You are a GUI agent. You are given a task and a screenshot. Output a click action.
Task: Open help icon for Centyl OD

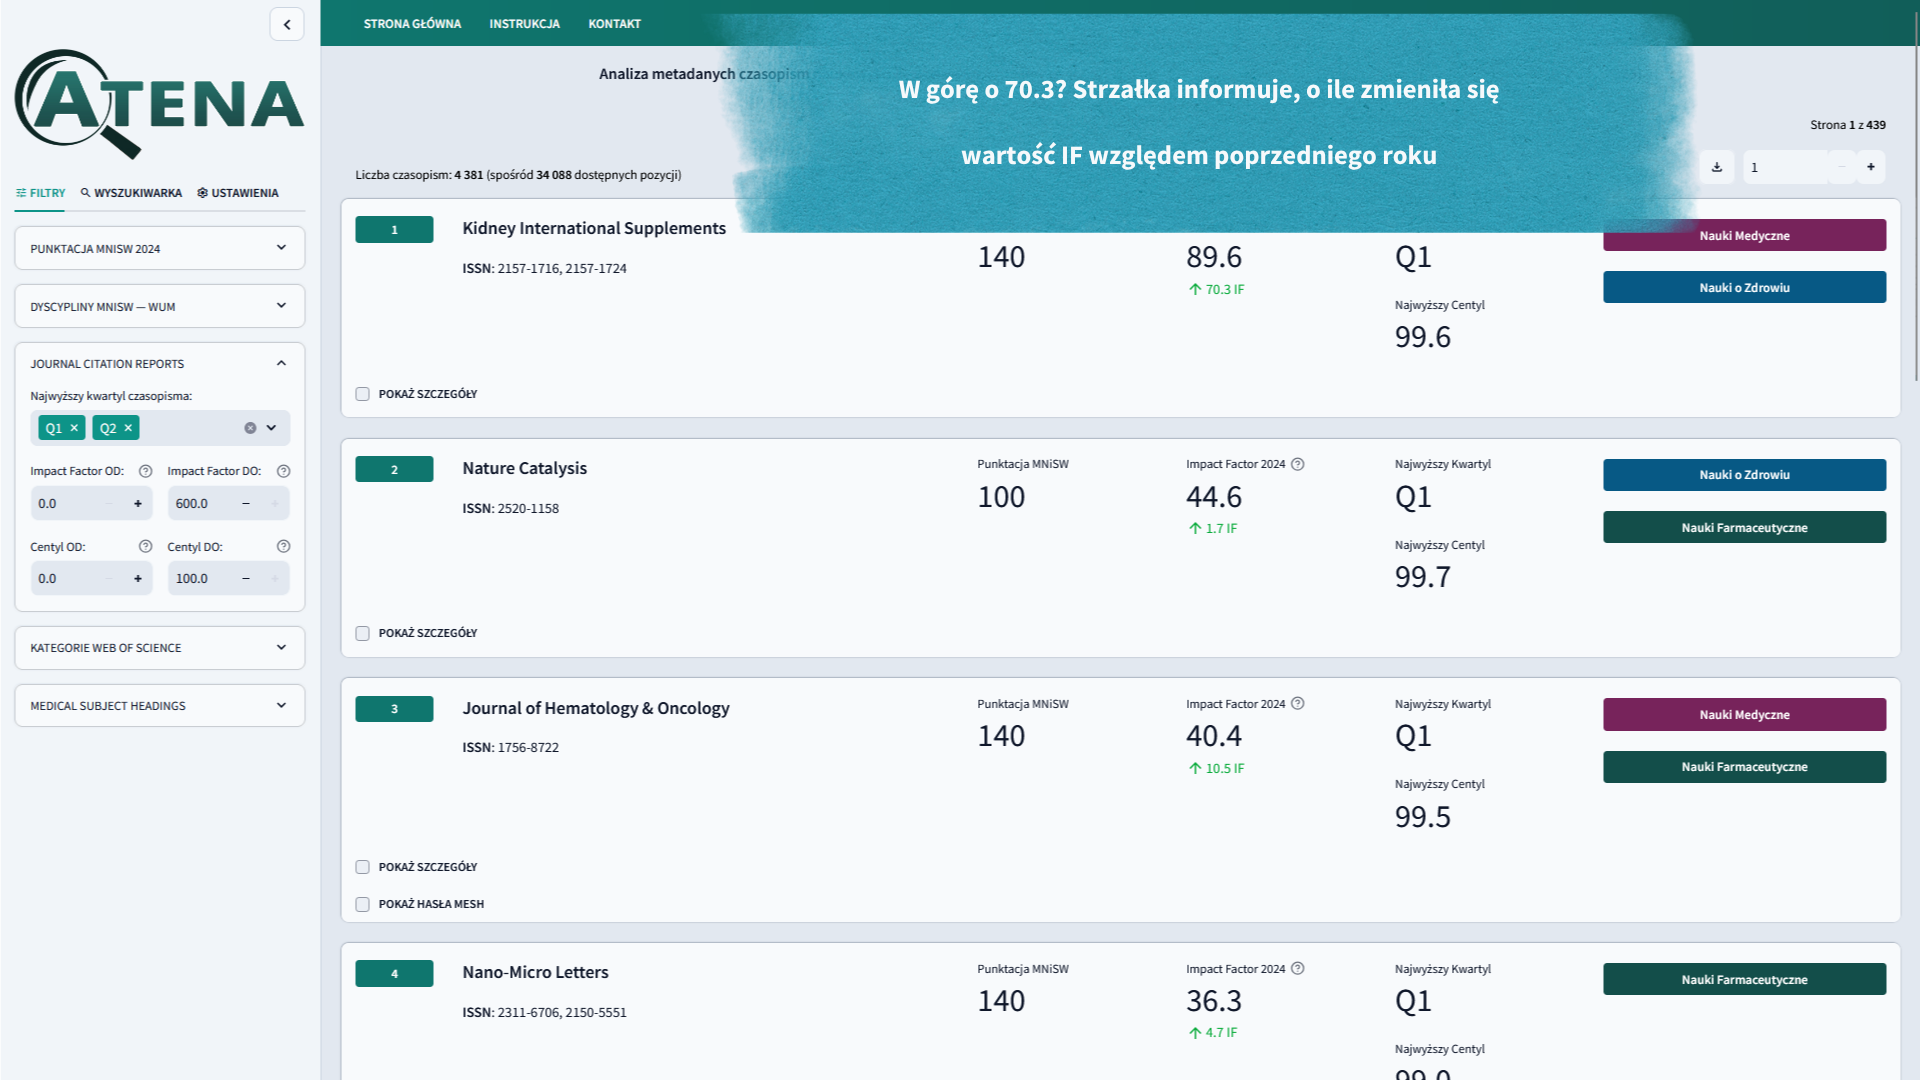click(x=145, y=546)
